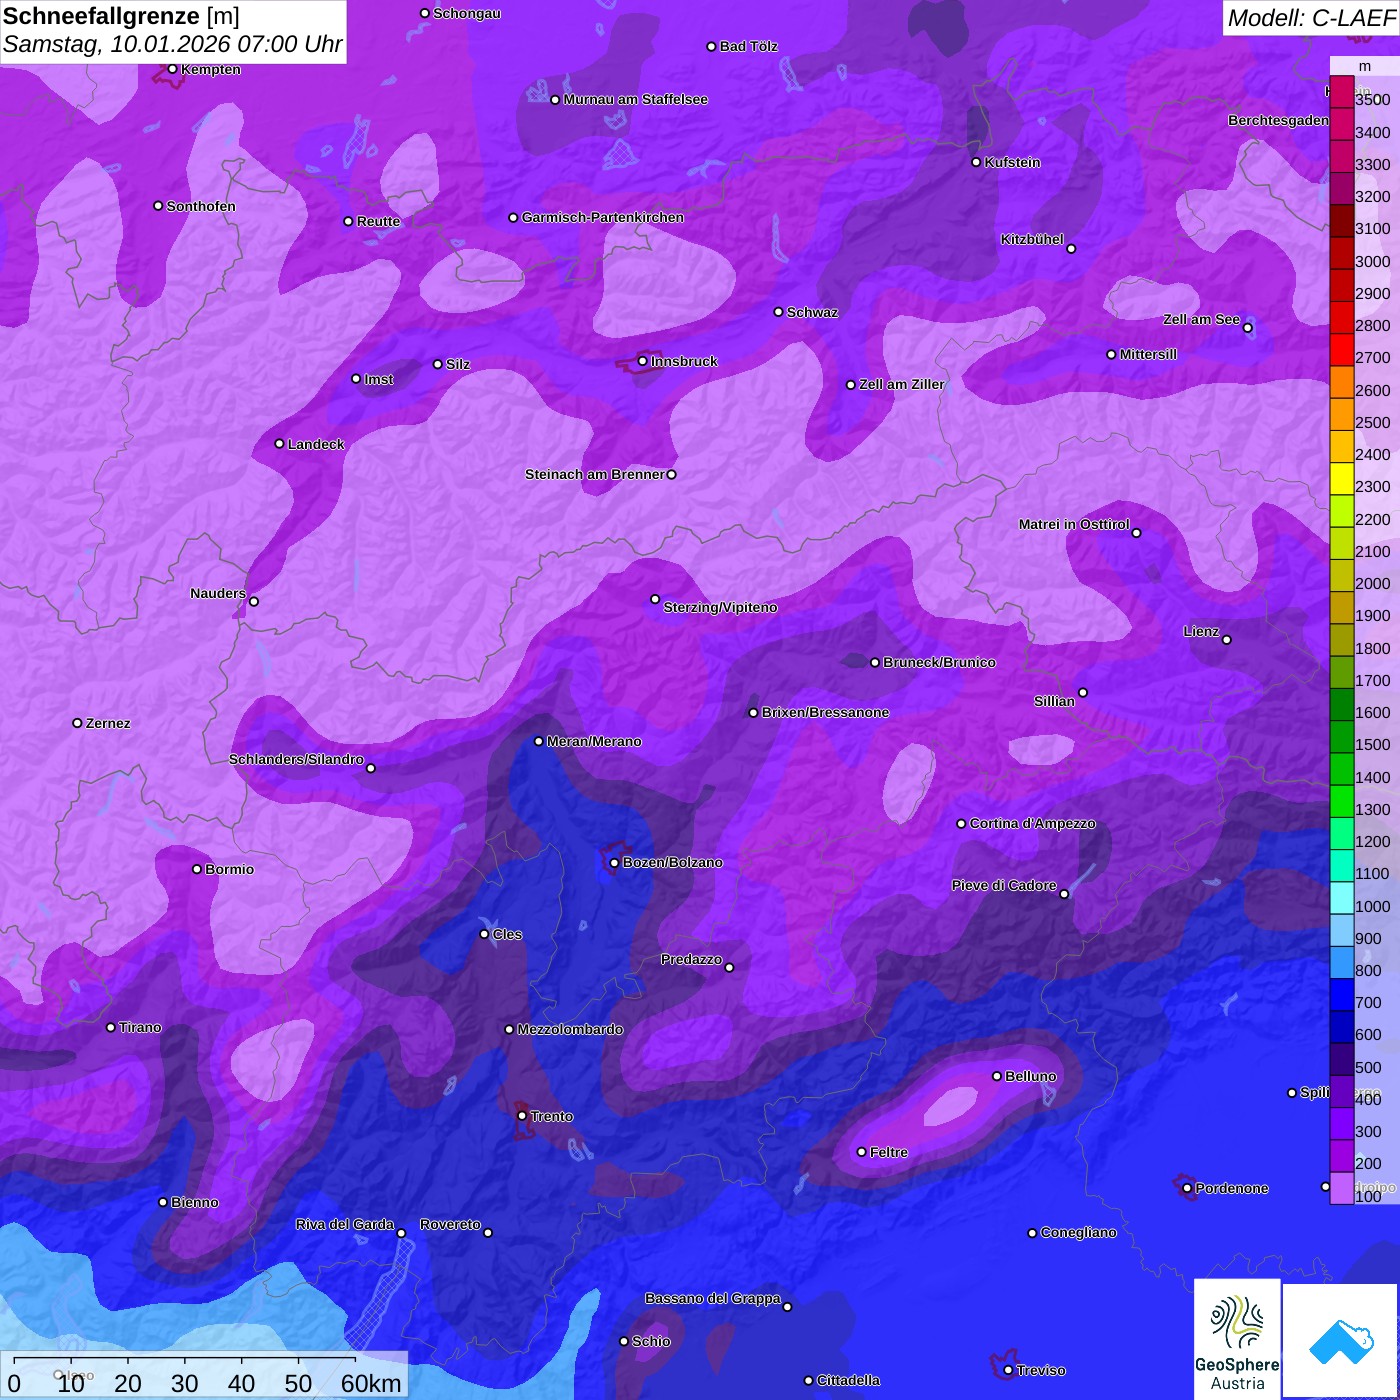Click the Schlanders/Silandro label

coord(296,759)
